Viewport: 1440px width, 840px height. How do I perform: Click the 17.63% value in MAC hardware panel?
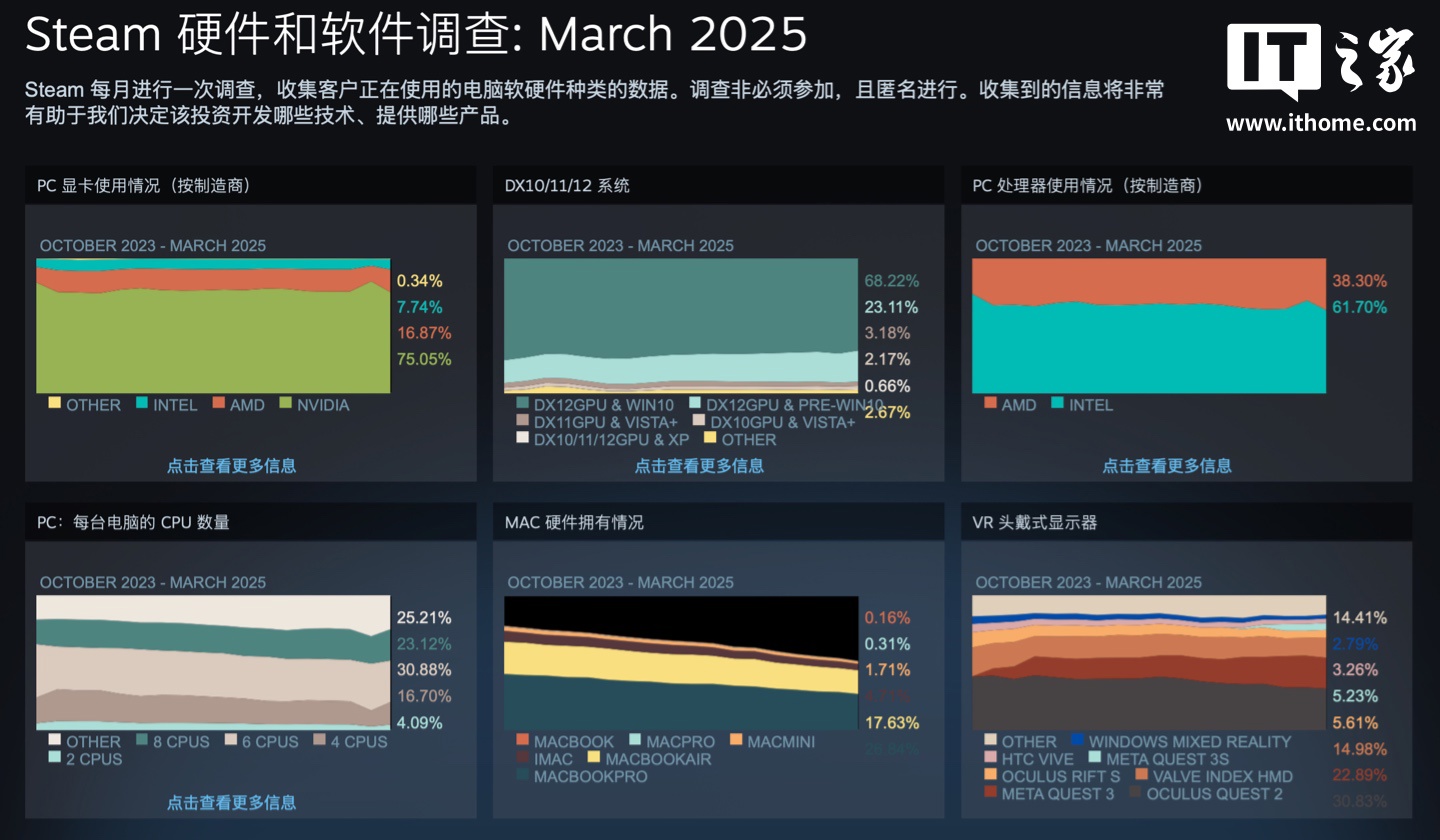892,723
